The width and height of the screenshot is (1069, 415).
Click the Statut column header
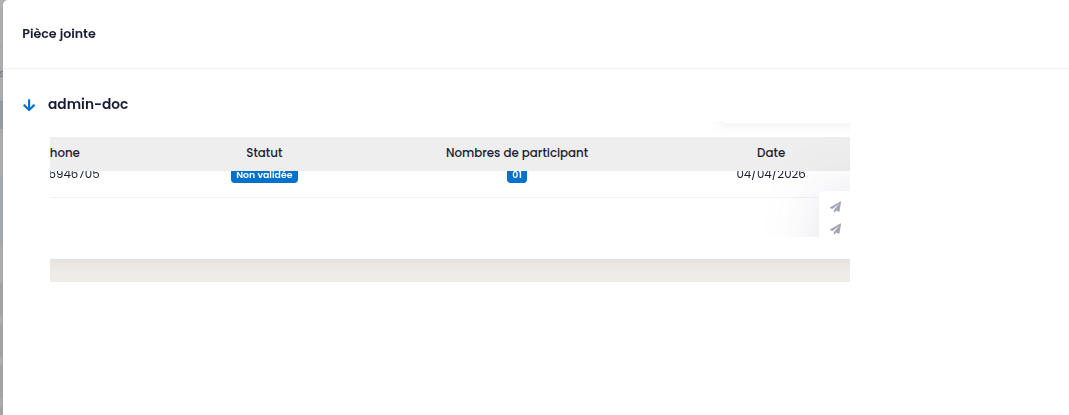point(264,153)
